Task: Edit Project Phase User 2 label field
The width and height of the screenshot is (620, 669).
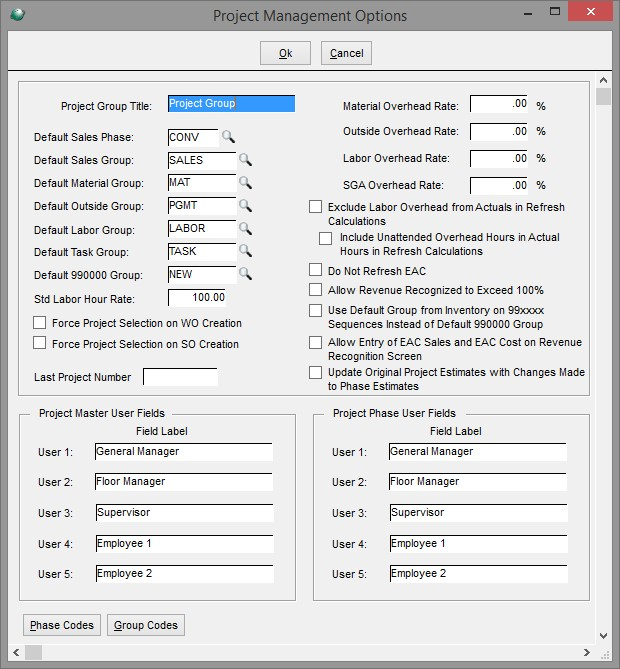Action: pos(478,482)
